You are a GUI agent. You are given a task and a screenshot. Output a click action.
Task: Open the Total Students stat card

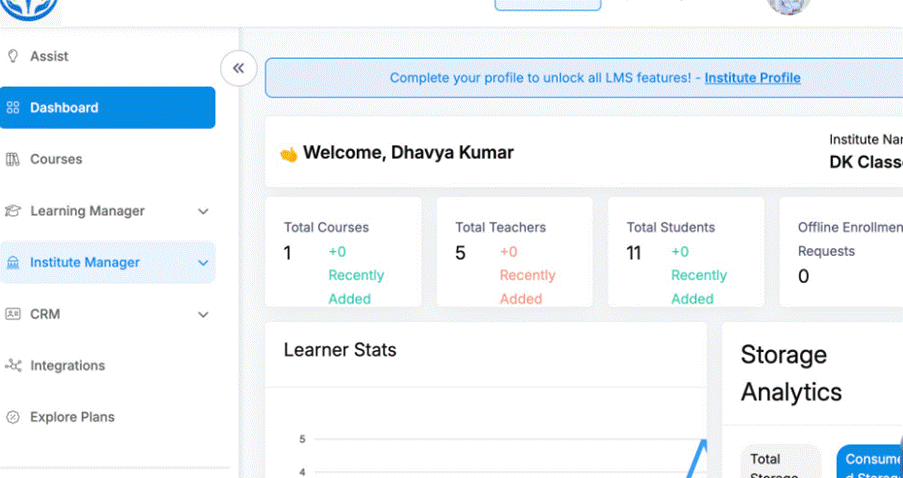686,252
